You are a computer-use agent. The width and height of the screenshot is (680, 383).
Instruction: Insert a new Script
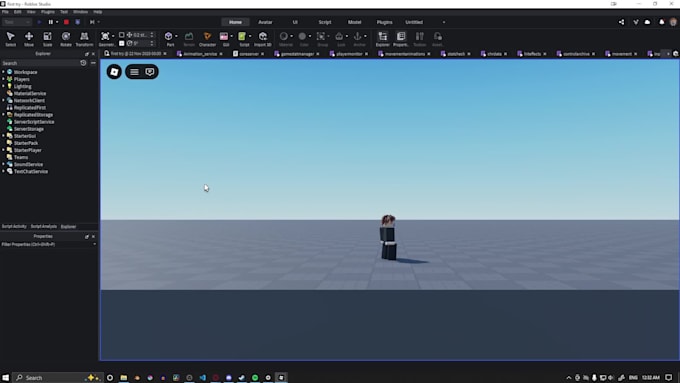point(242,36)
